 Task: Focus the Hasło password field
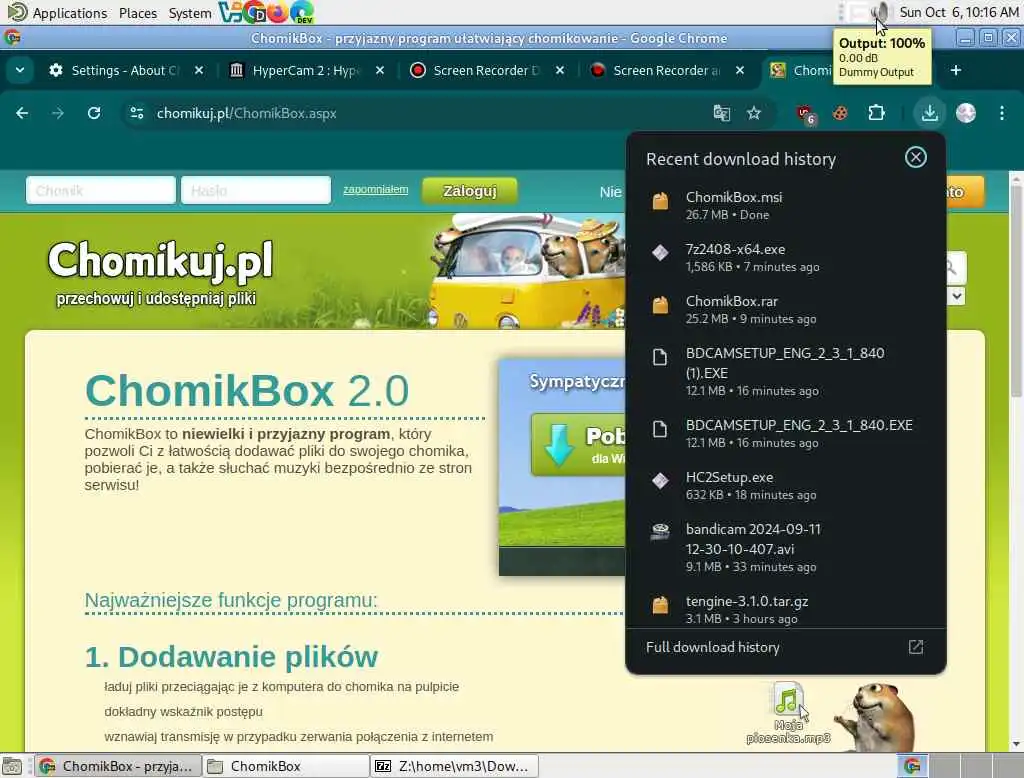[256, 190]
